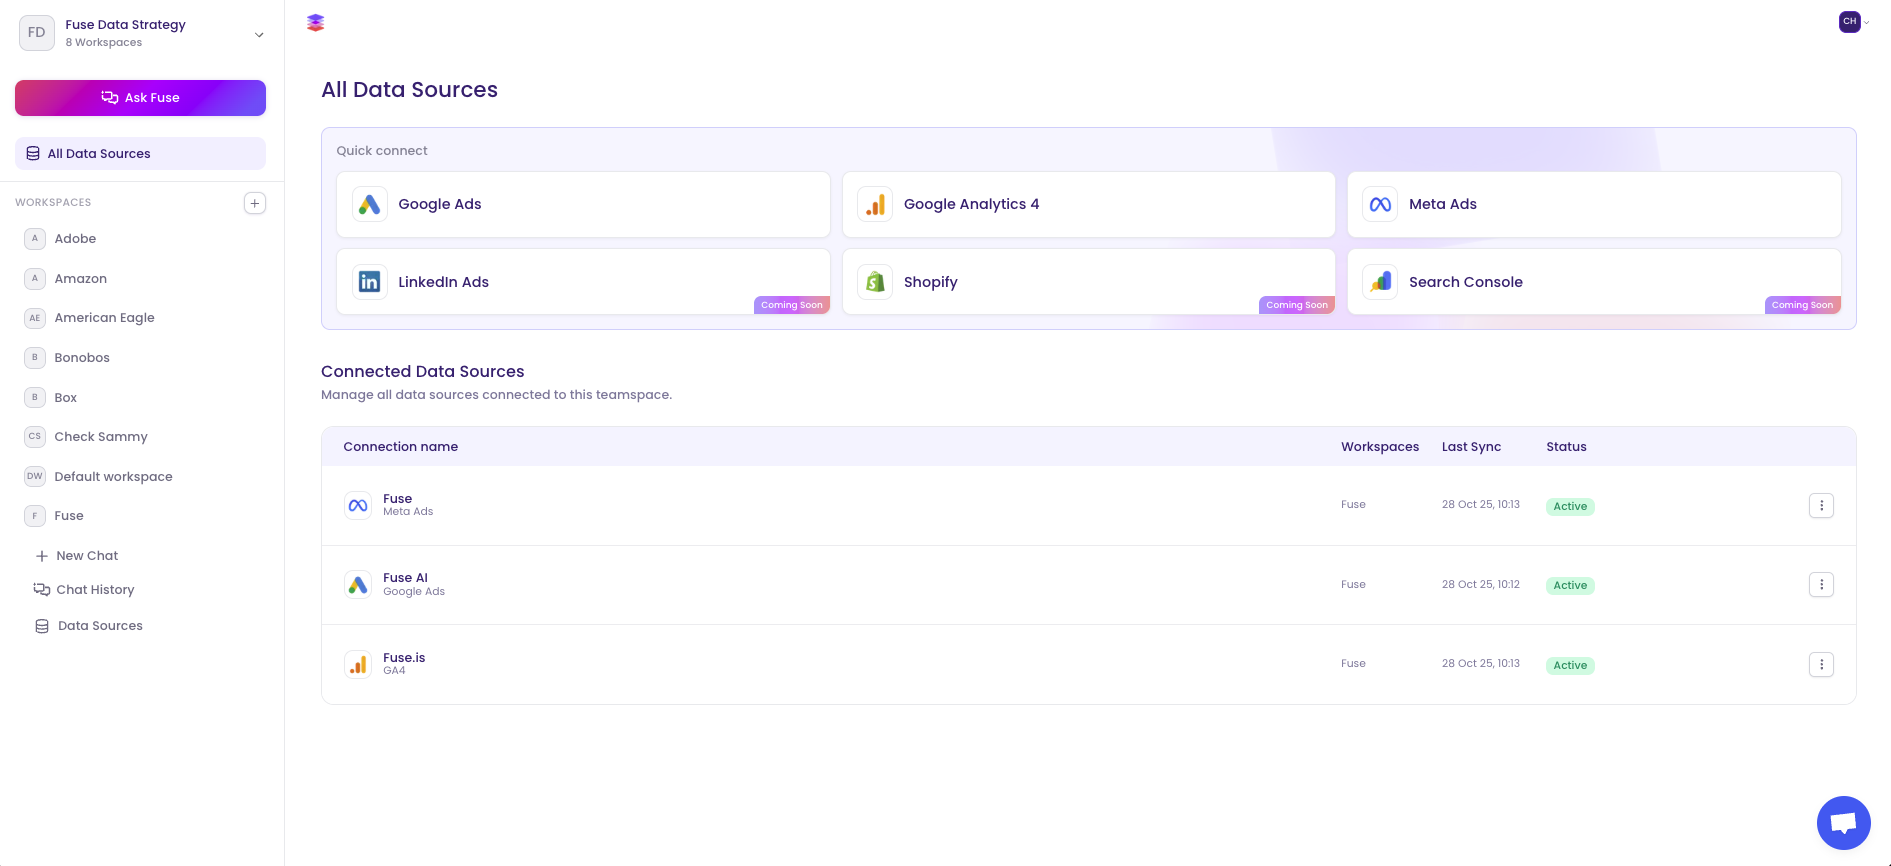Click the FD teamspace avatar
The image size is (1891, 866).
click(x=37, y=33)
